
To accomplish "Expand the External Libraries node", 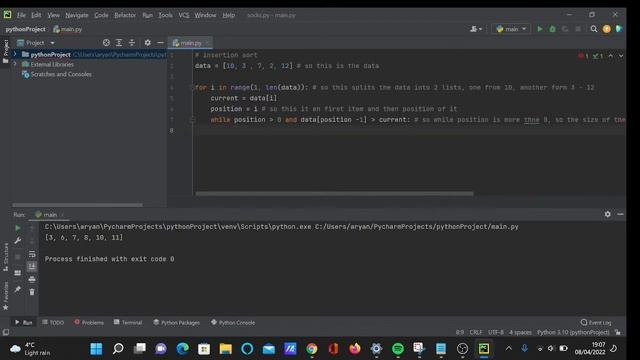I will (15, 64).
